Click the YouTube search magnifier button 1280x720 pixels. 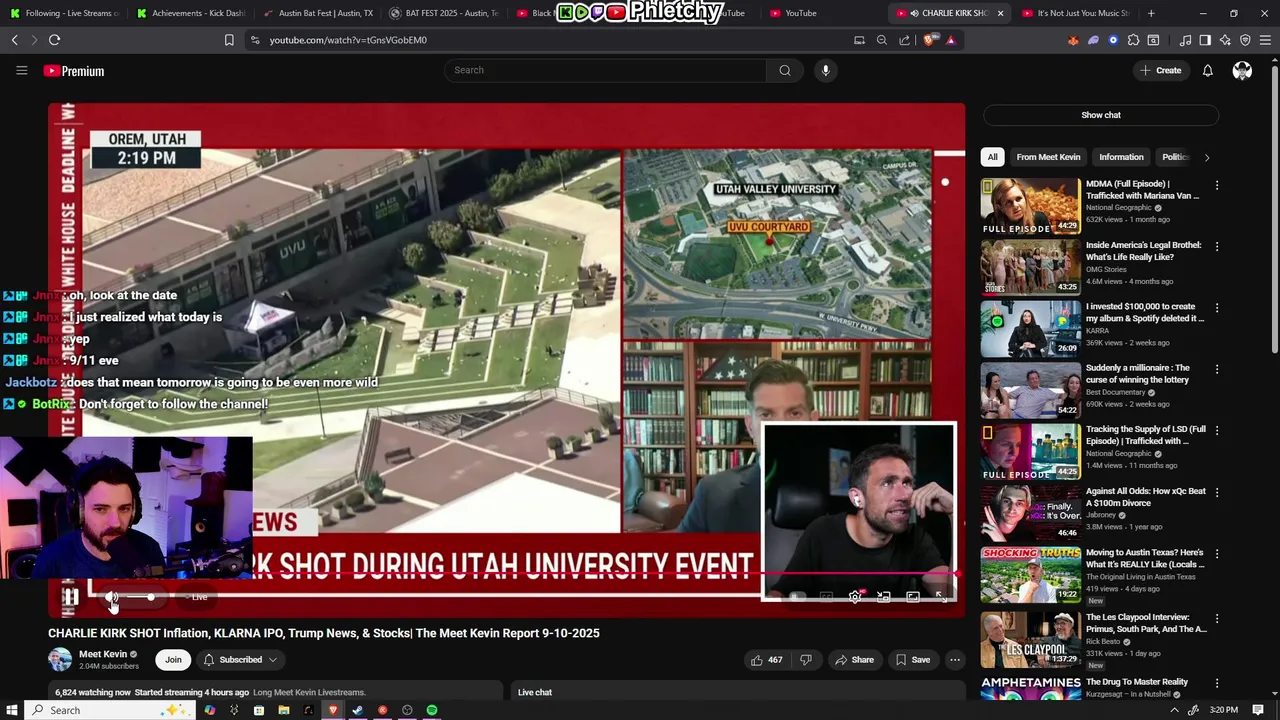[x=785, y=70]
